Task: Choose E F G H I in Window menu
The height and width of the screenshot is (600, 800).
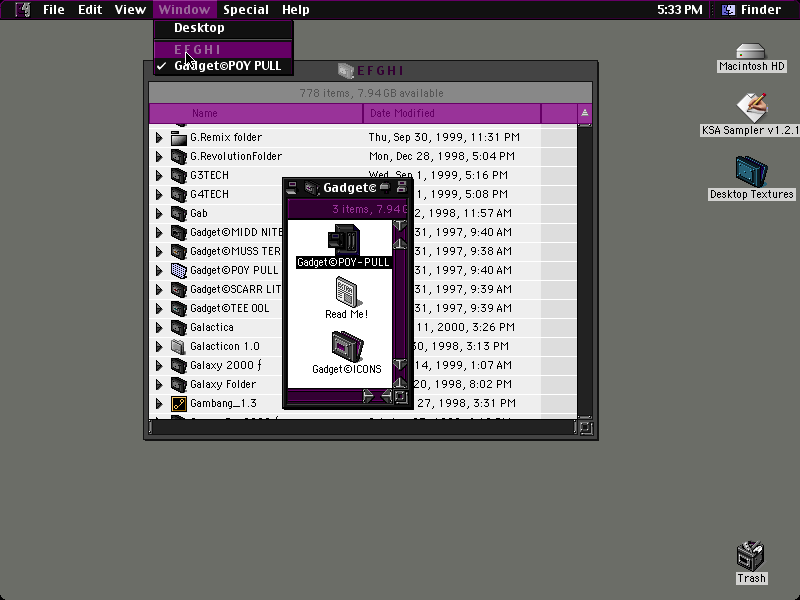Action: coord(223,49)
